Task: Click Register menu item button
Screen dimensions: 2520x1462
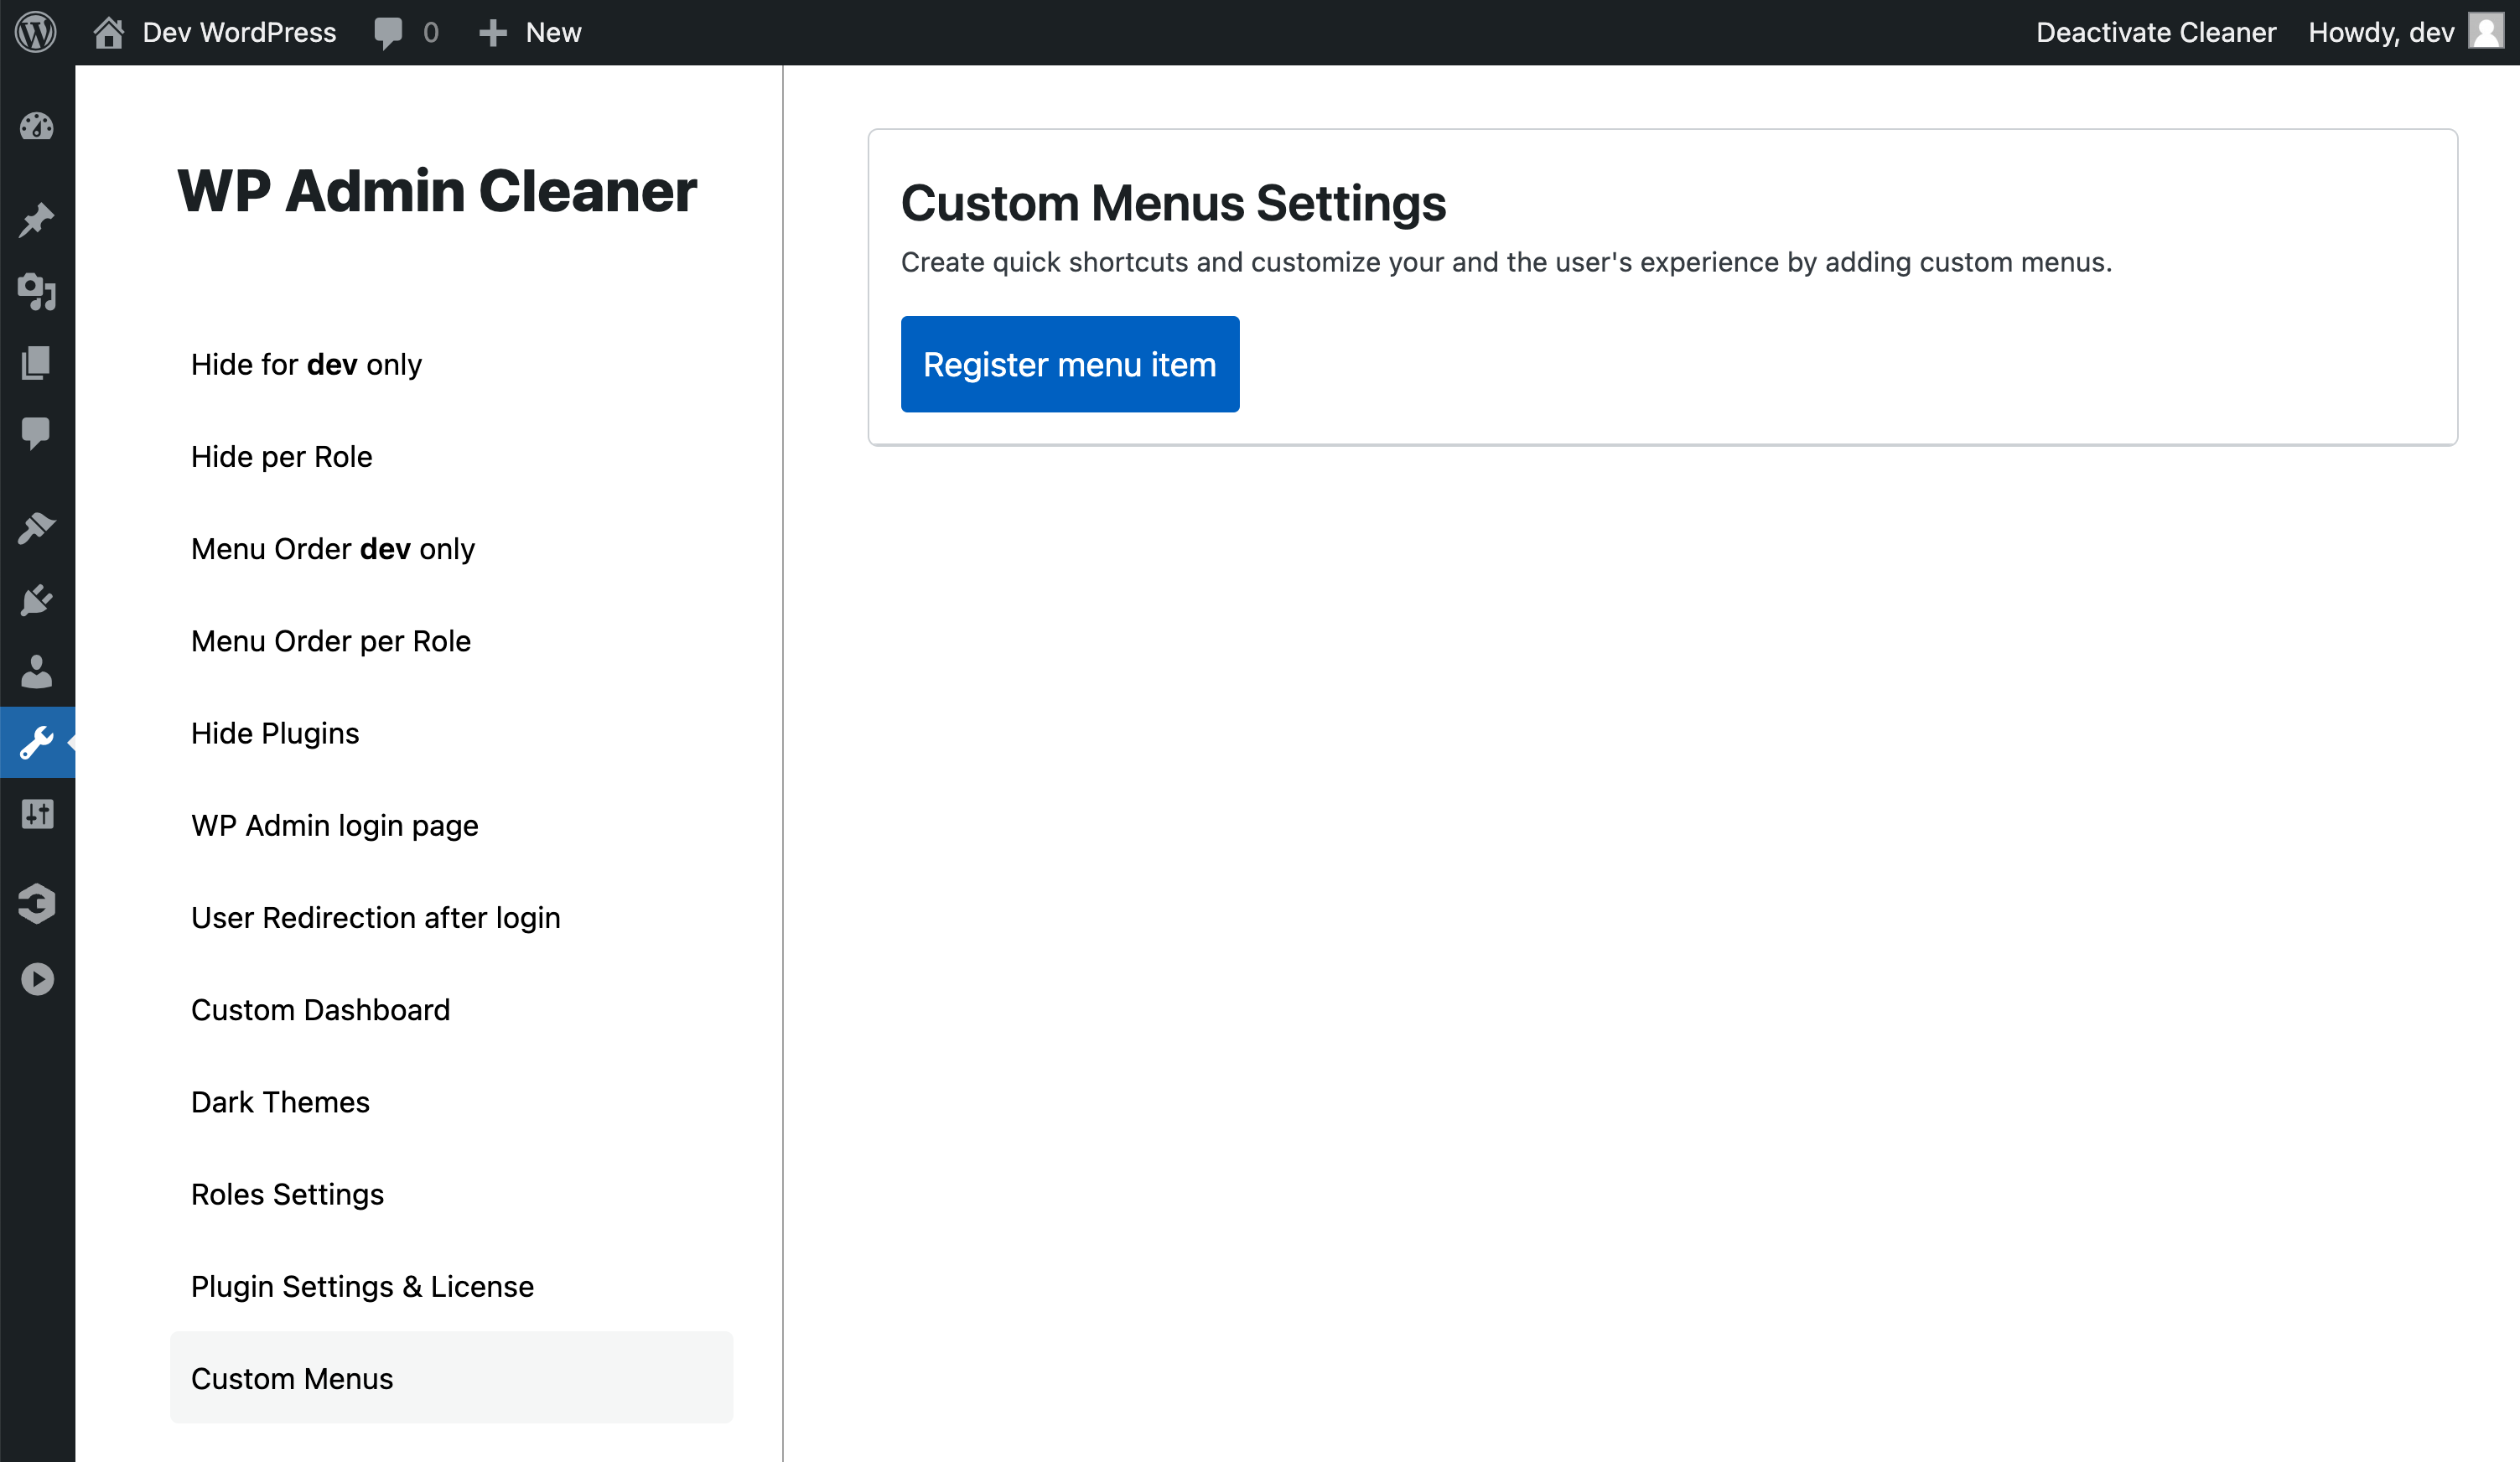Action: coord(1069,364)
